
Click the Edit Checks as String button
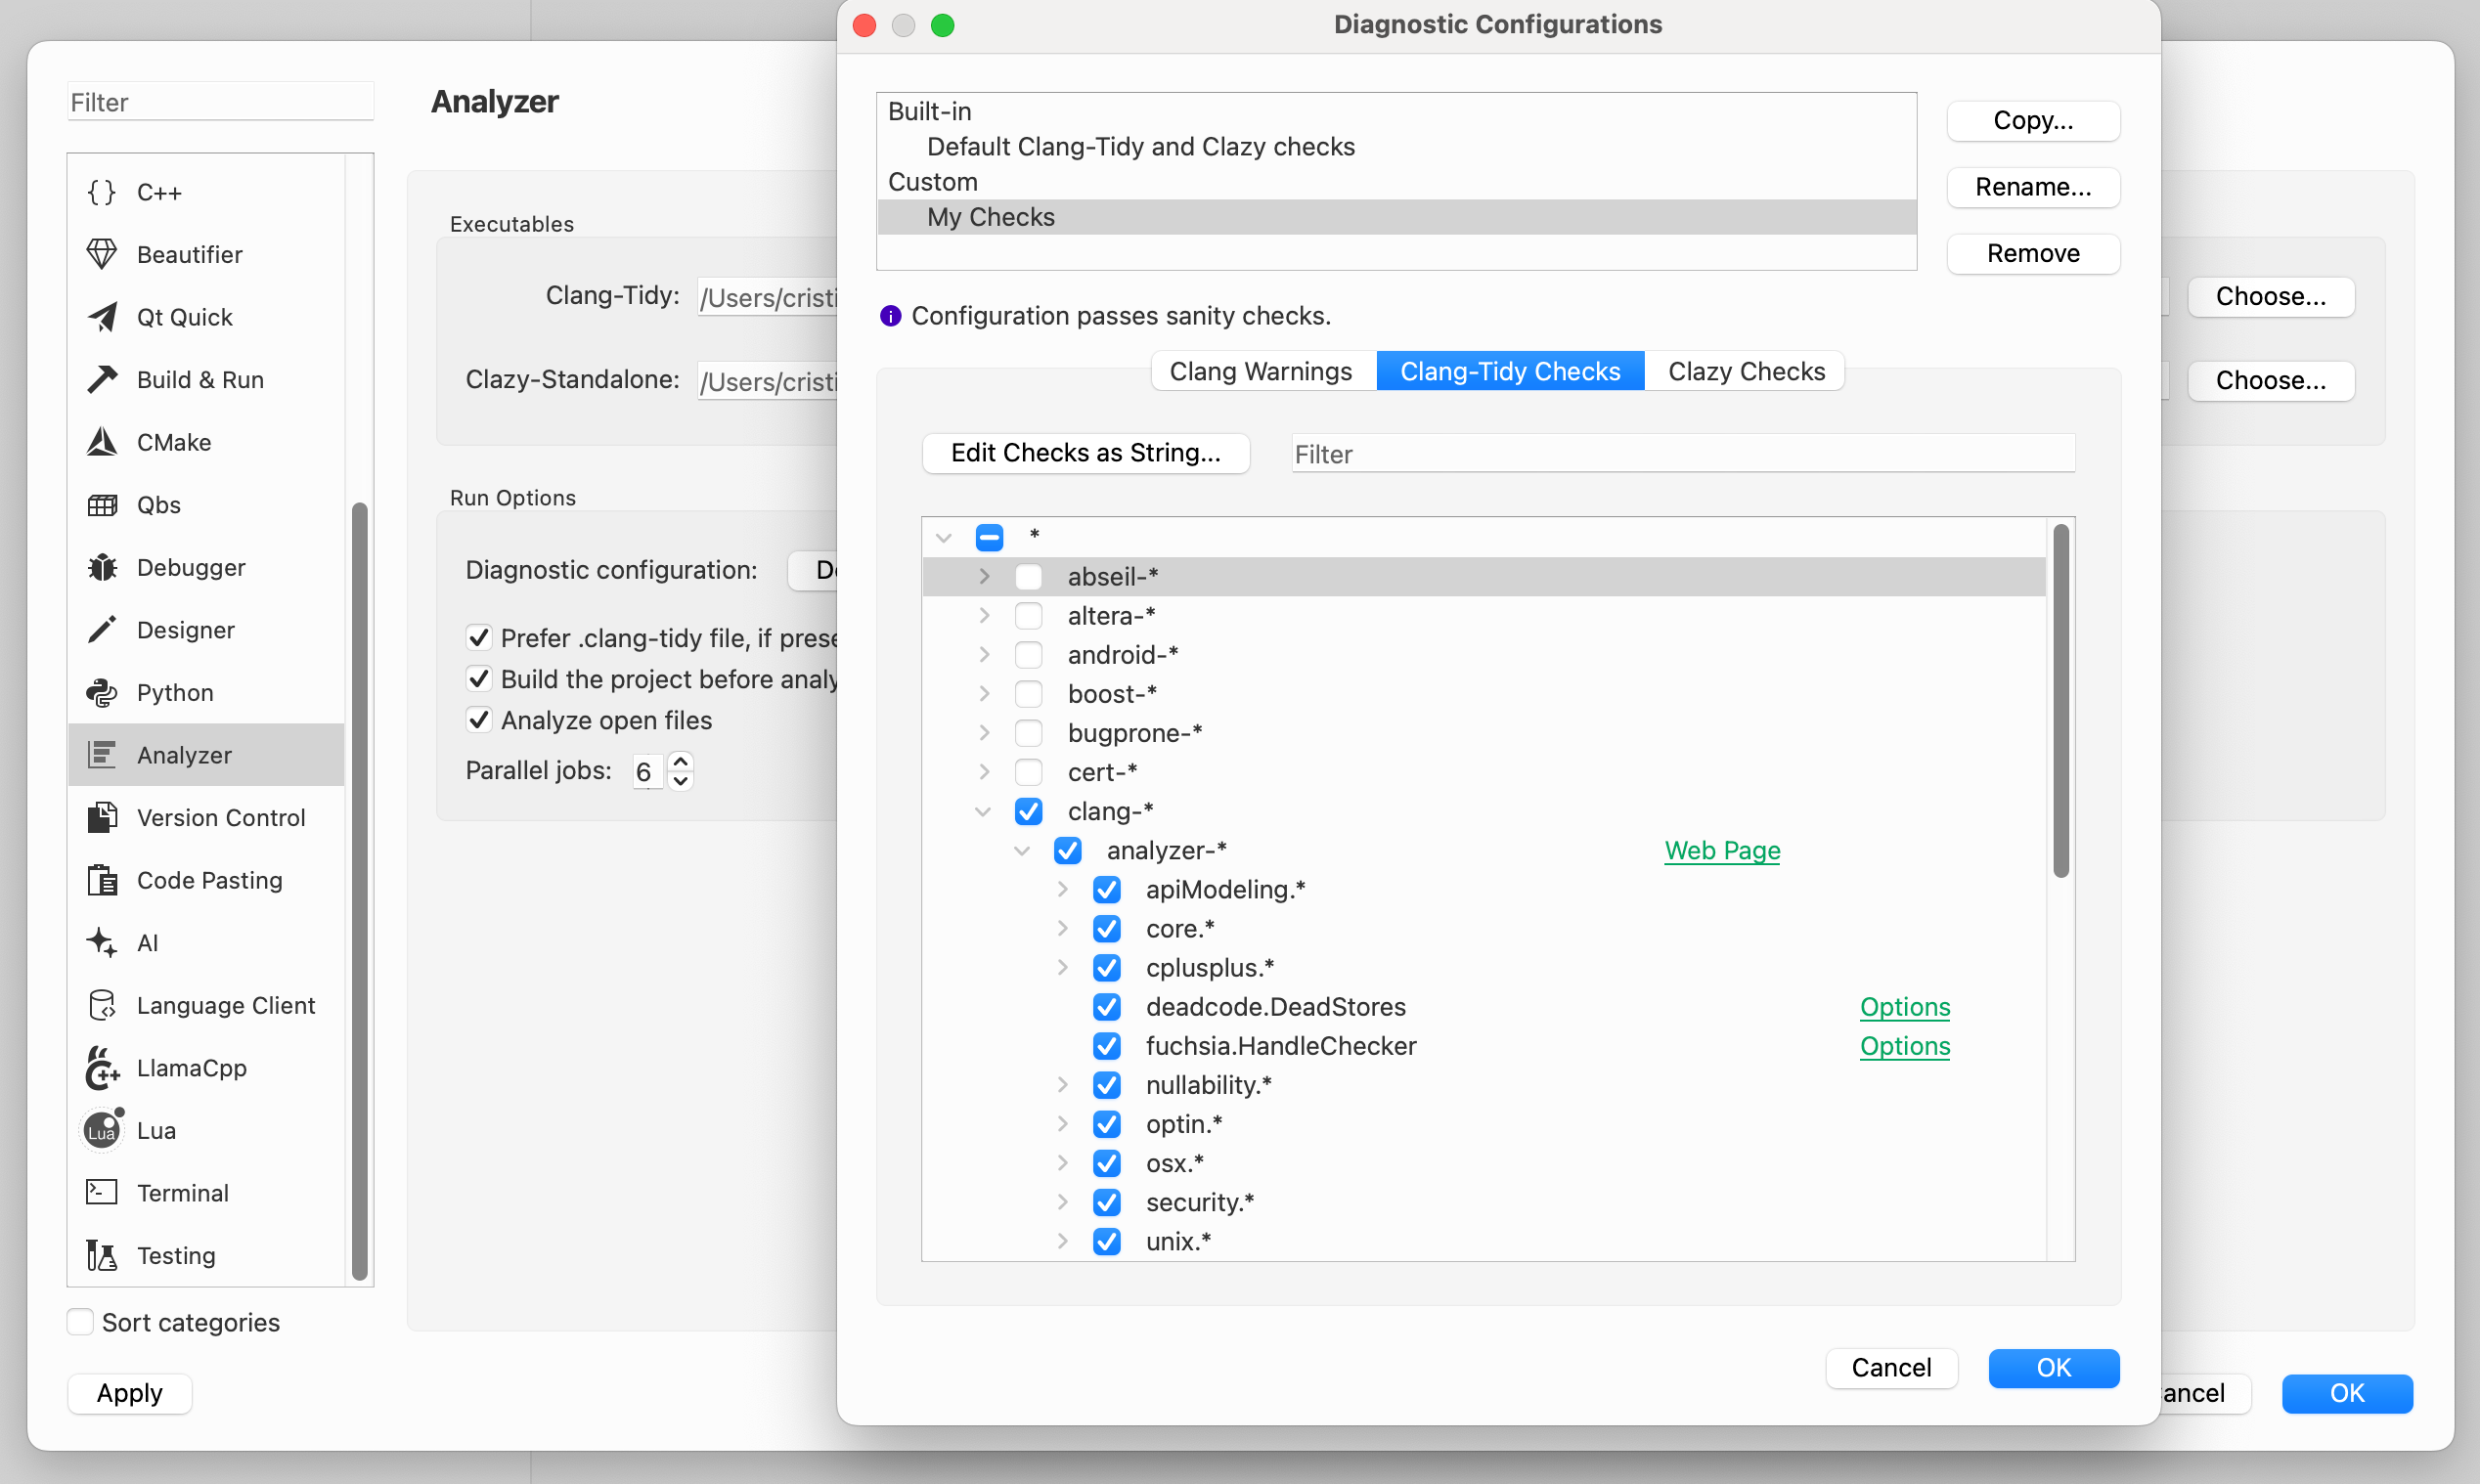tap(1085, 453)
